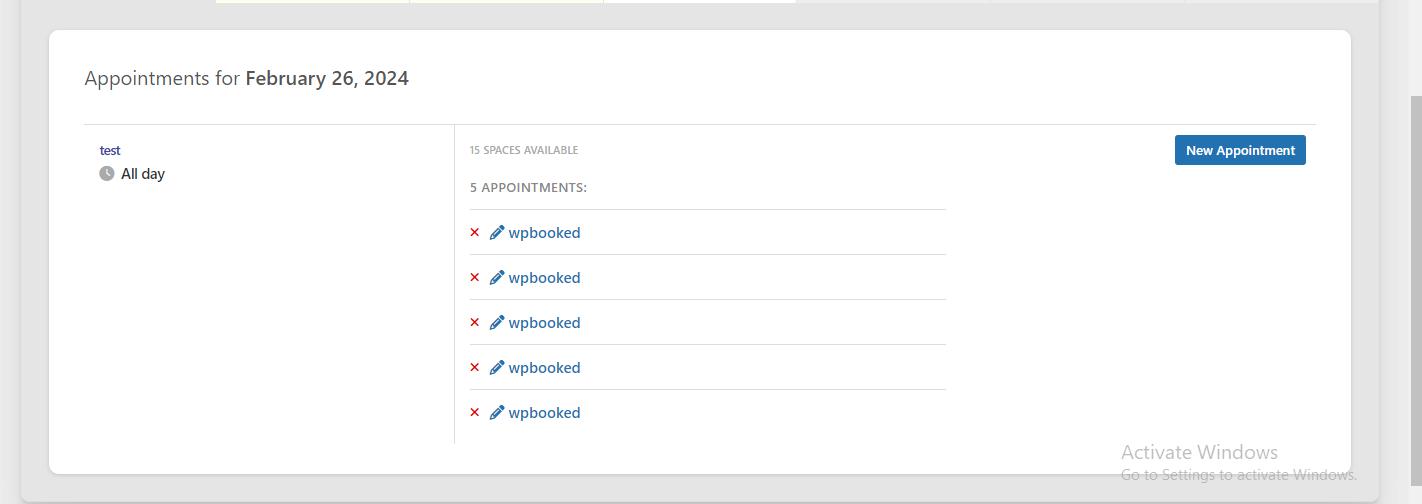
Task: Click the 5 Appointments heading text
Action: pos(528,187)
